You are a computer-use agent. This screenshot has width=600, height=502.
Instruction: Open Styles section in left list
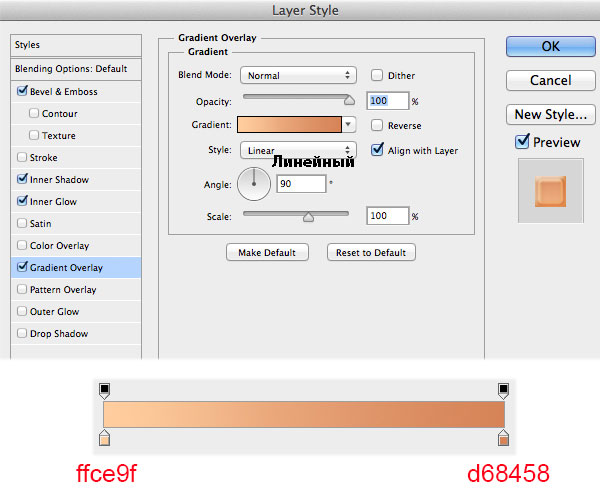[76, 45]
